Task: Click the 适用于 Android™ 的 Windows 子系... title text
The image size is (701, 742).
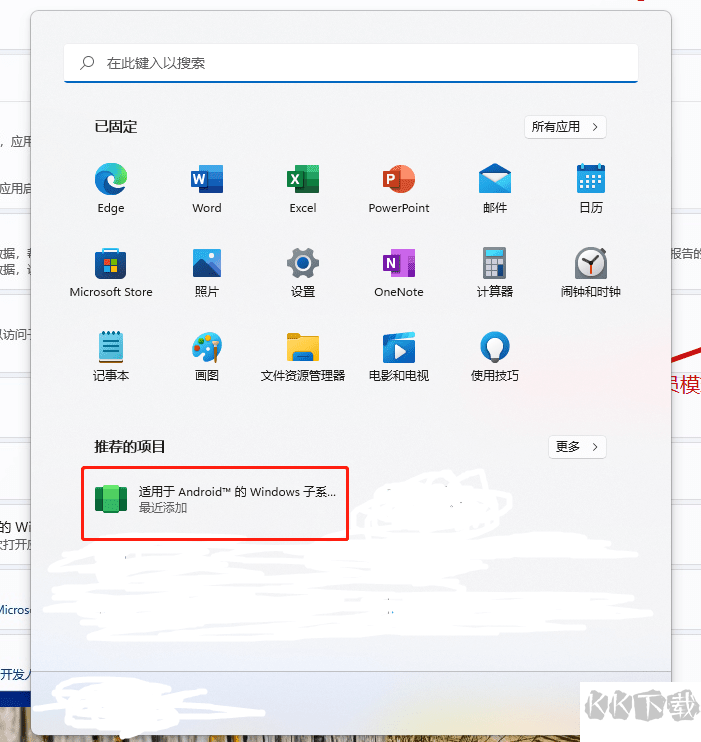Action: tap(237, 492)
